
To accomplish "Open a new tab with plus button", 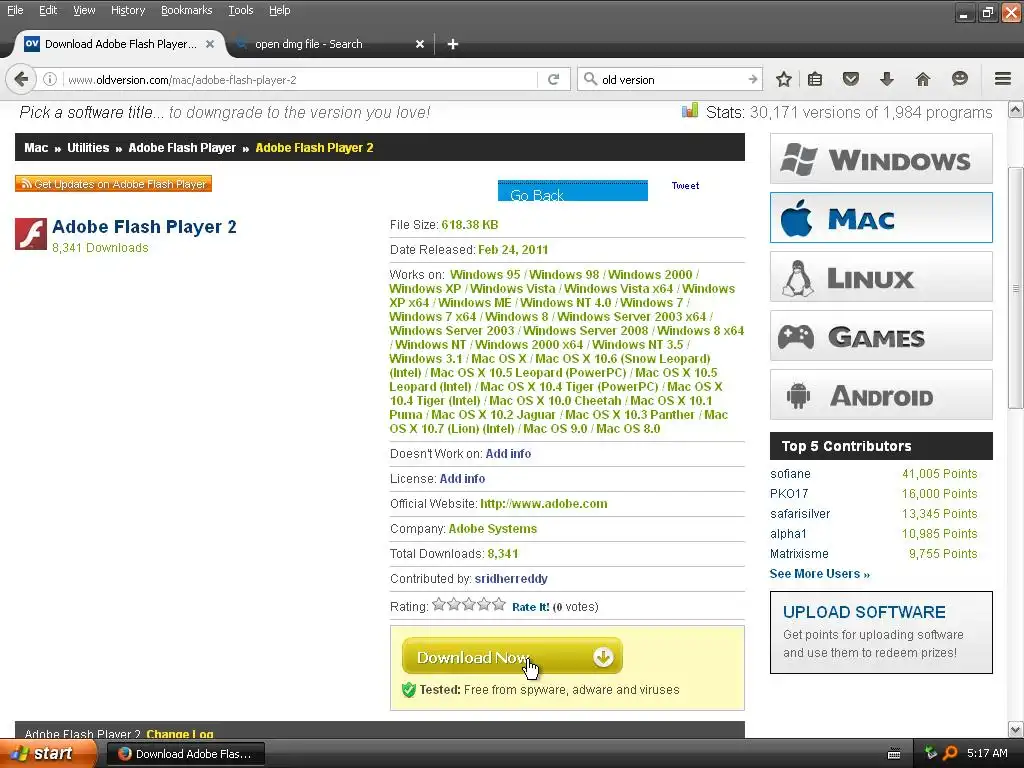I will (x=453, y=44).
